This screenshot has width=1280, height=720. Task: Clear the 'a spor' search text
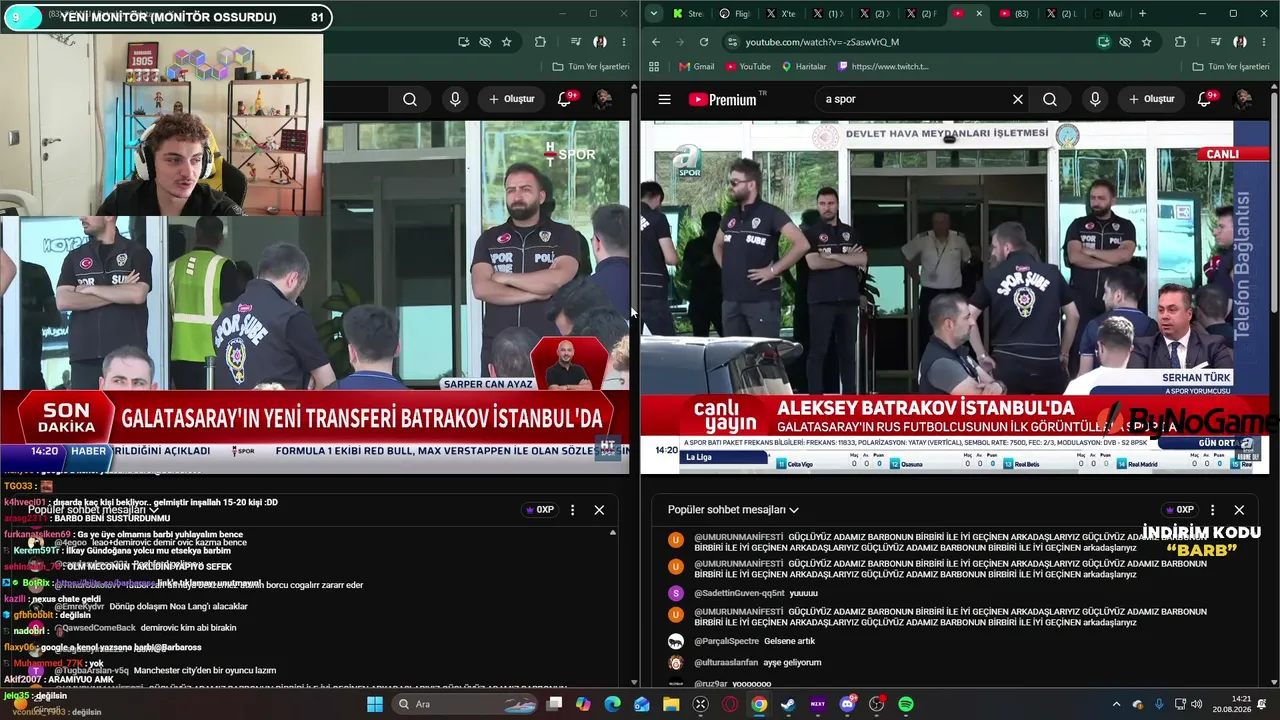point(1018,99)
